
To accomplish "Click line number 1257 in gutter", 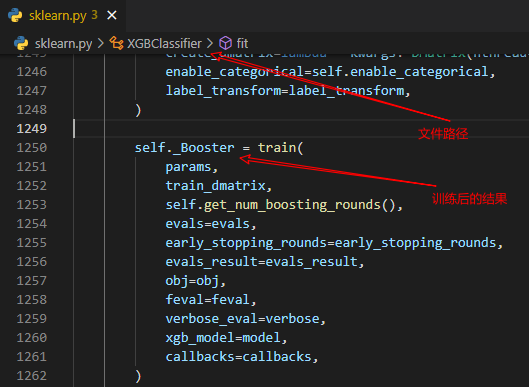I will pyautogui.click(x=32, y=281).
